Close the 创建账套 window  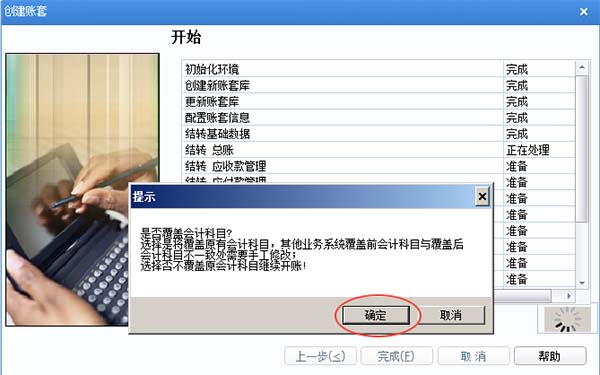[x=584, y=12]
